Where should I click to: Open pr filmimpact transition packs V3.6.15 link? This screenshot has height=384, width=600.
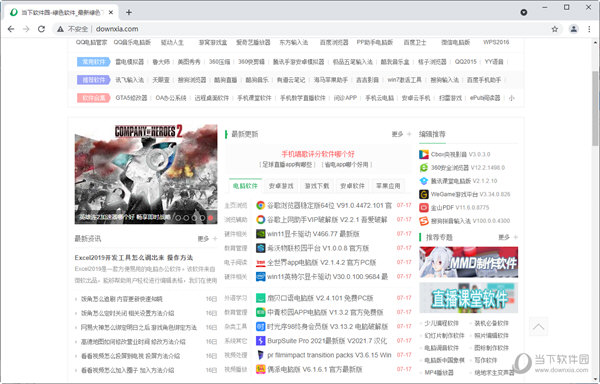(329, 355)
